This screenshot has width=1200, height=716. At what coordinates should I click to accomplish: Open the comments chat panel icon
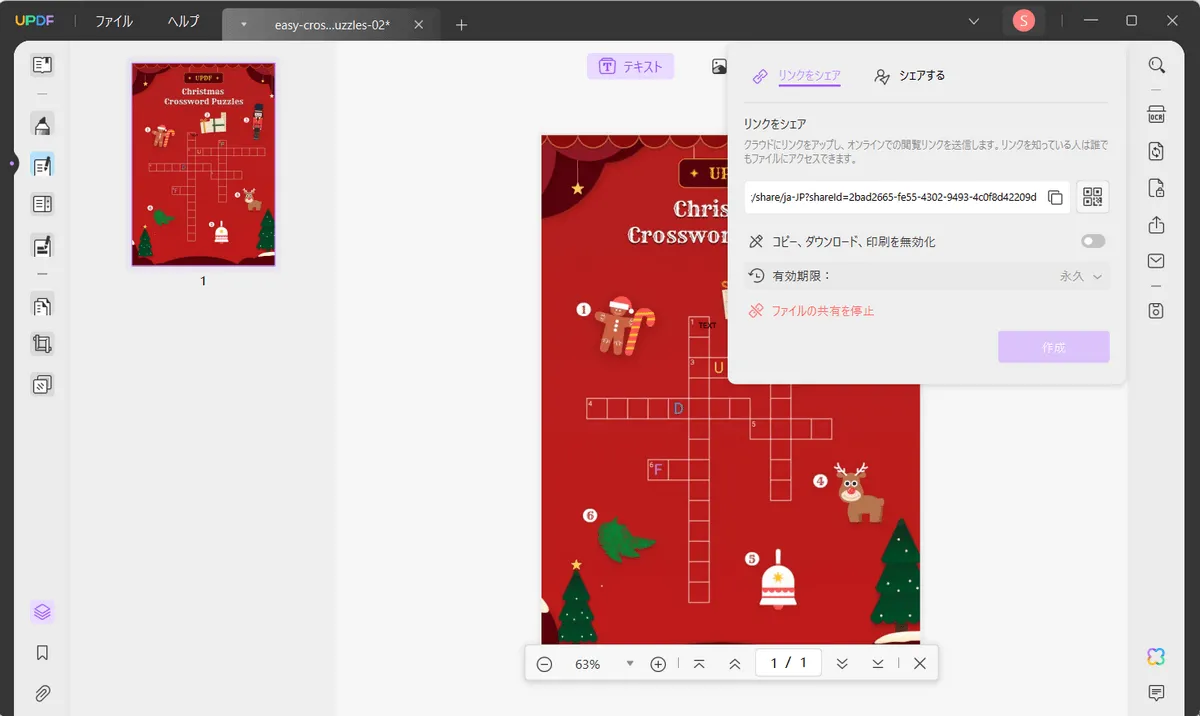coord(1157,692)
